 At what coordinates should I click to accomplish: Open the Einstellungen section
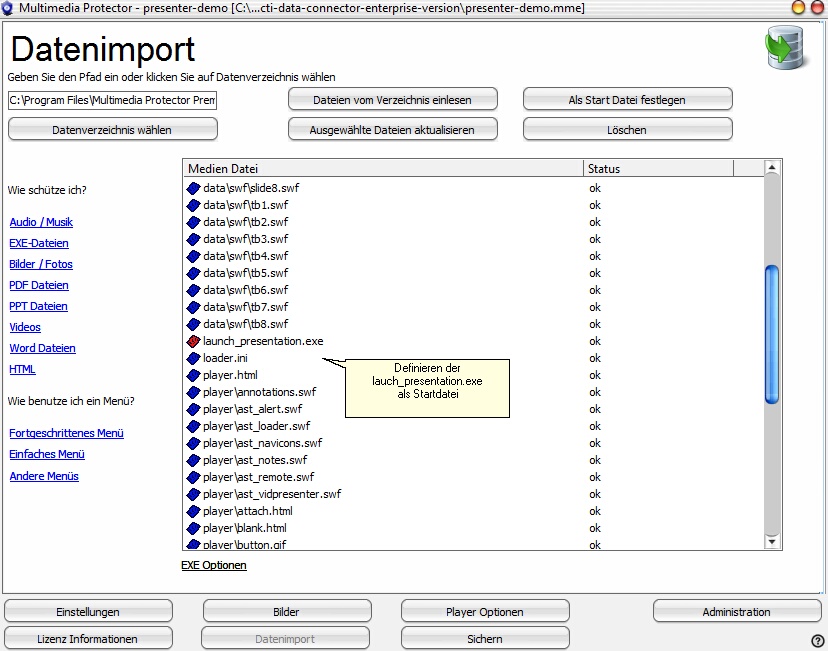click(x=88, y=612)
